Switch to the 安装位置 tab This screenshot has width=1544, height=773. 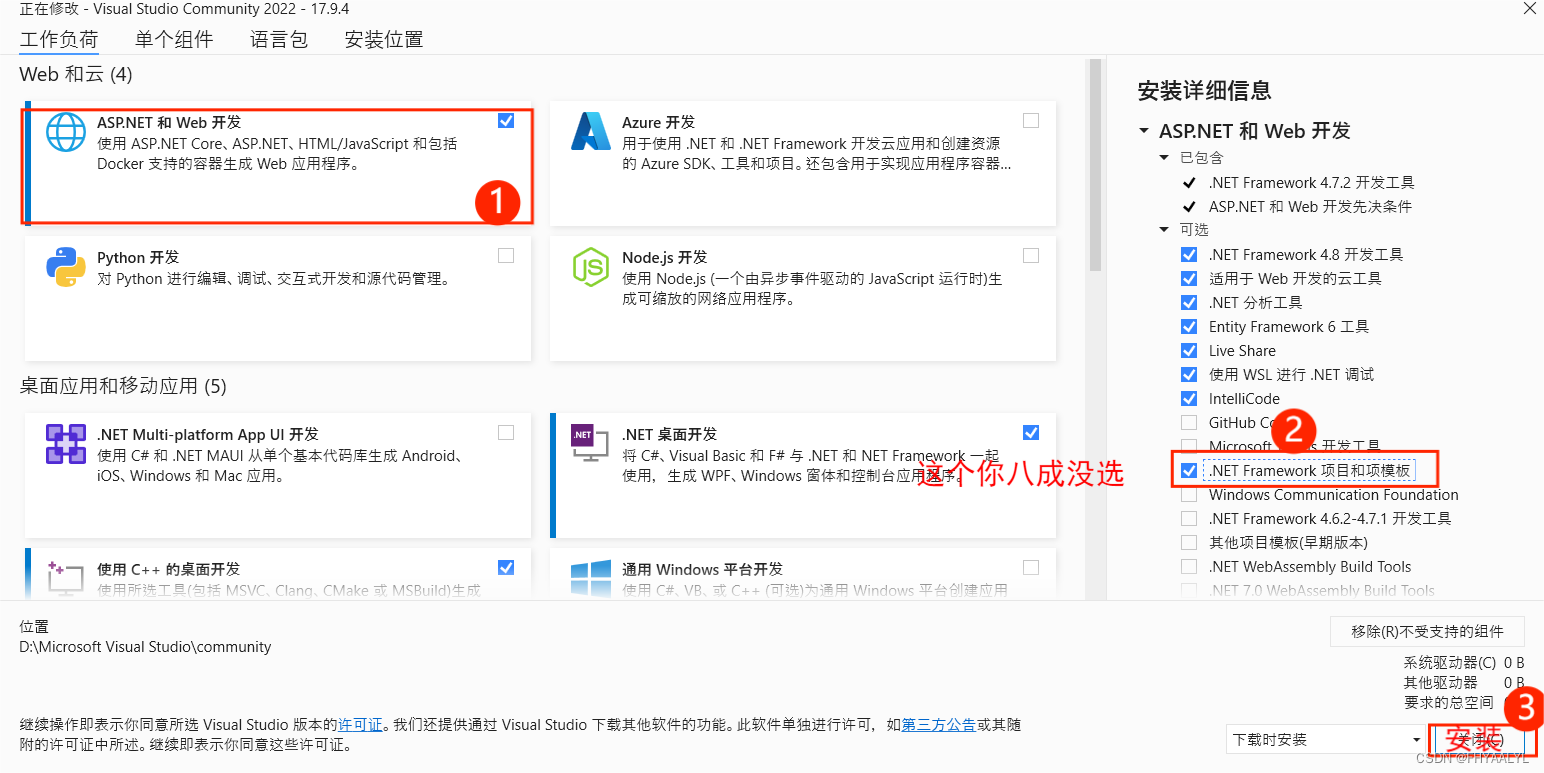tap(384, 40)
